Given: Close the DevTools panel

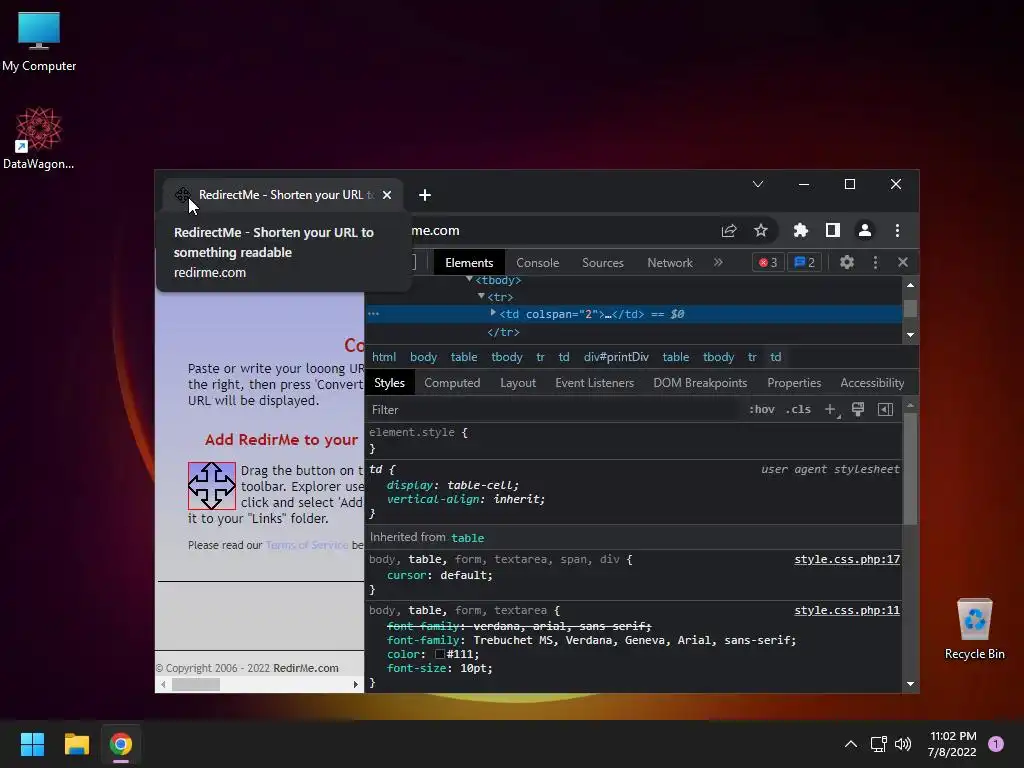Looking at the screenshot, I should point(903,263).
